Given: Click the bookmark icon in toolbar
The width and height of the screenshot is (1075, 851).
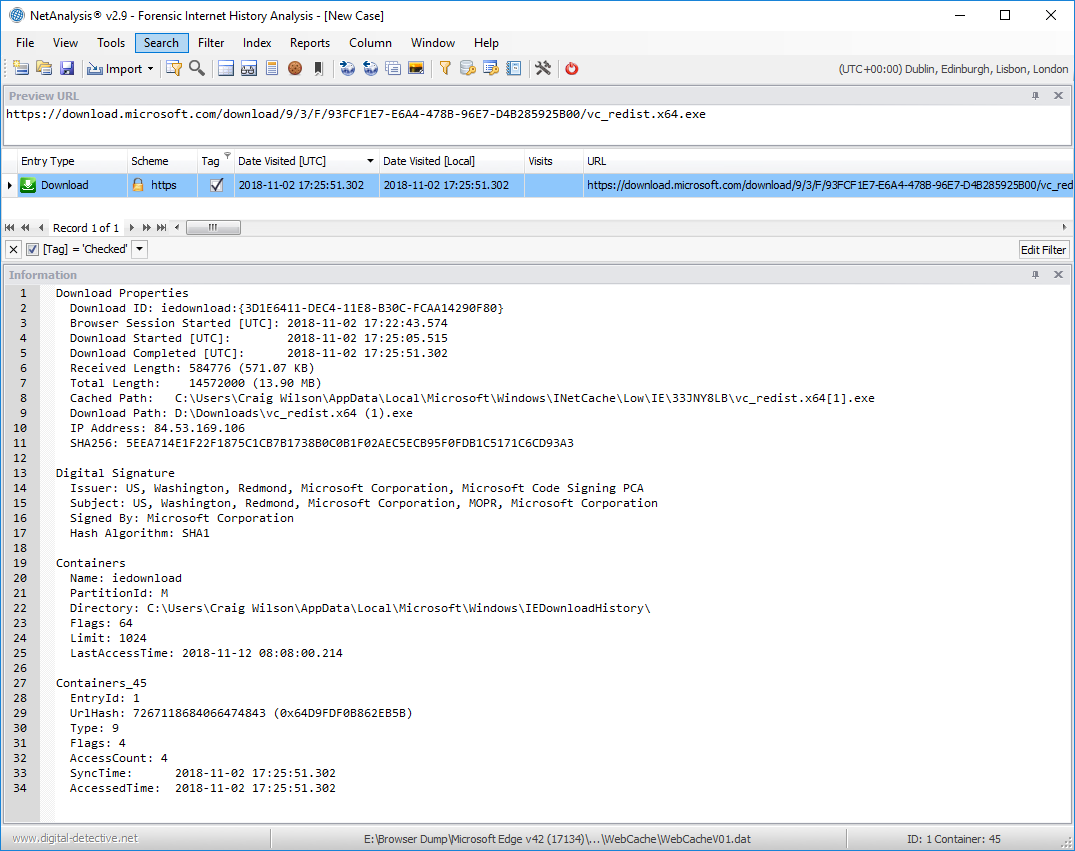Looking at the screenshot, I should [x=318, y=69].
